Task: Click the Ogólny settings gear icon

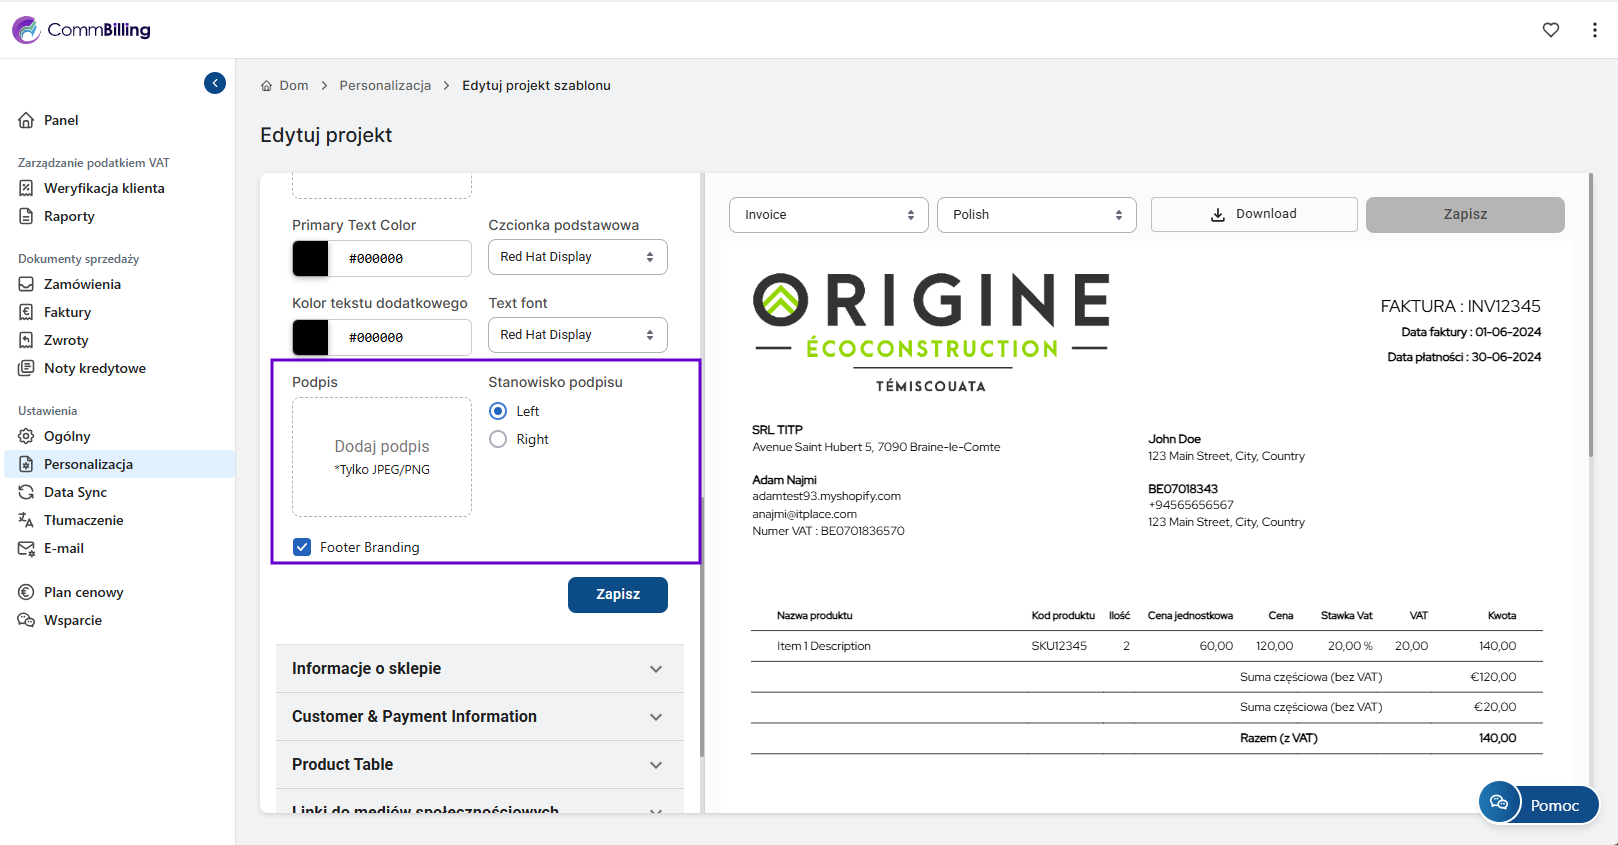Action: (x=27, y=436)
